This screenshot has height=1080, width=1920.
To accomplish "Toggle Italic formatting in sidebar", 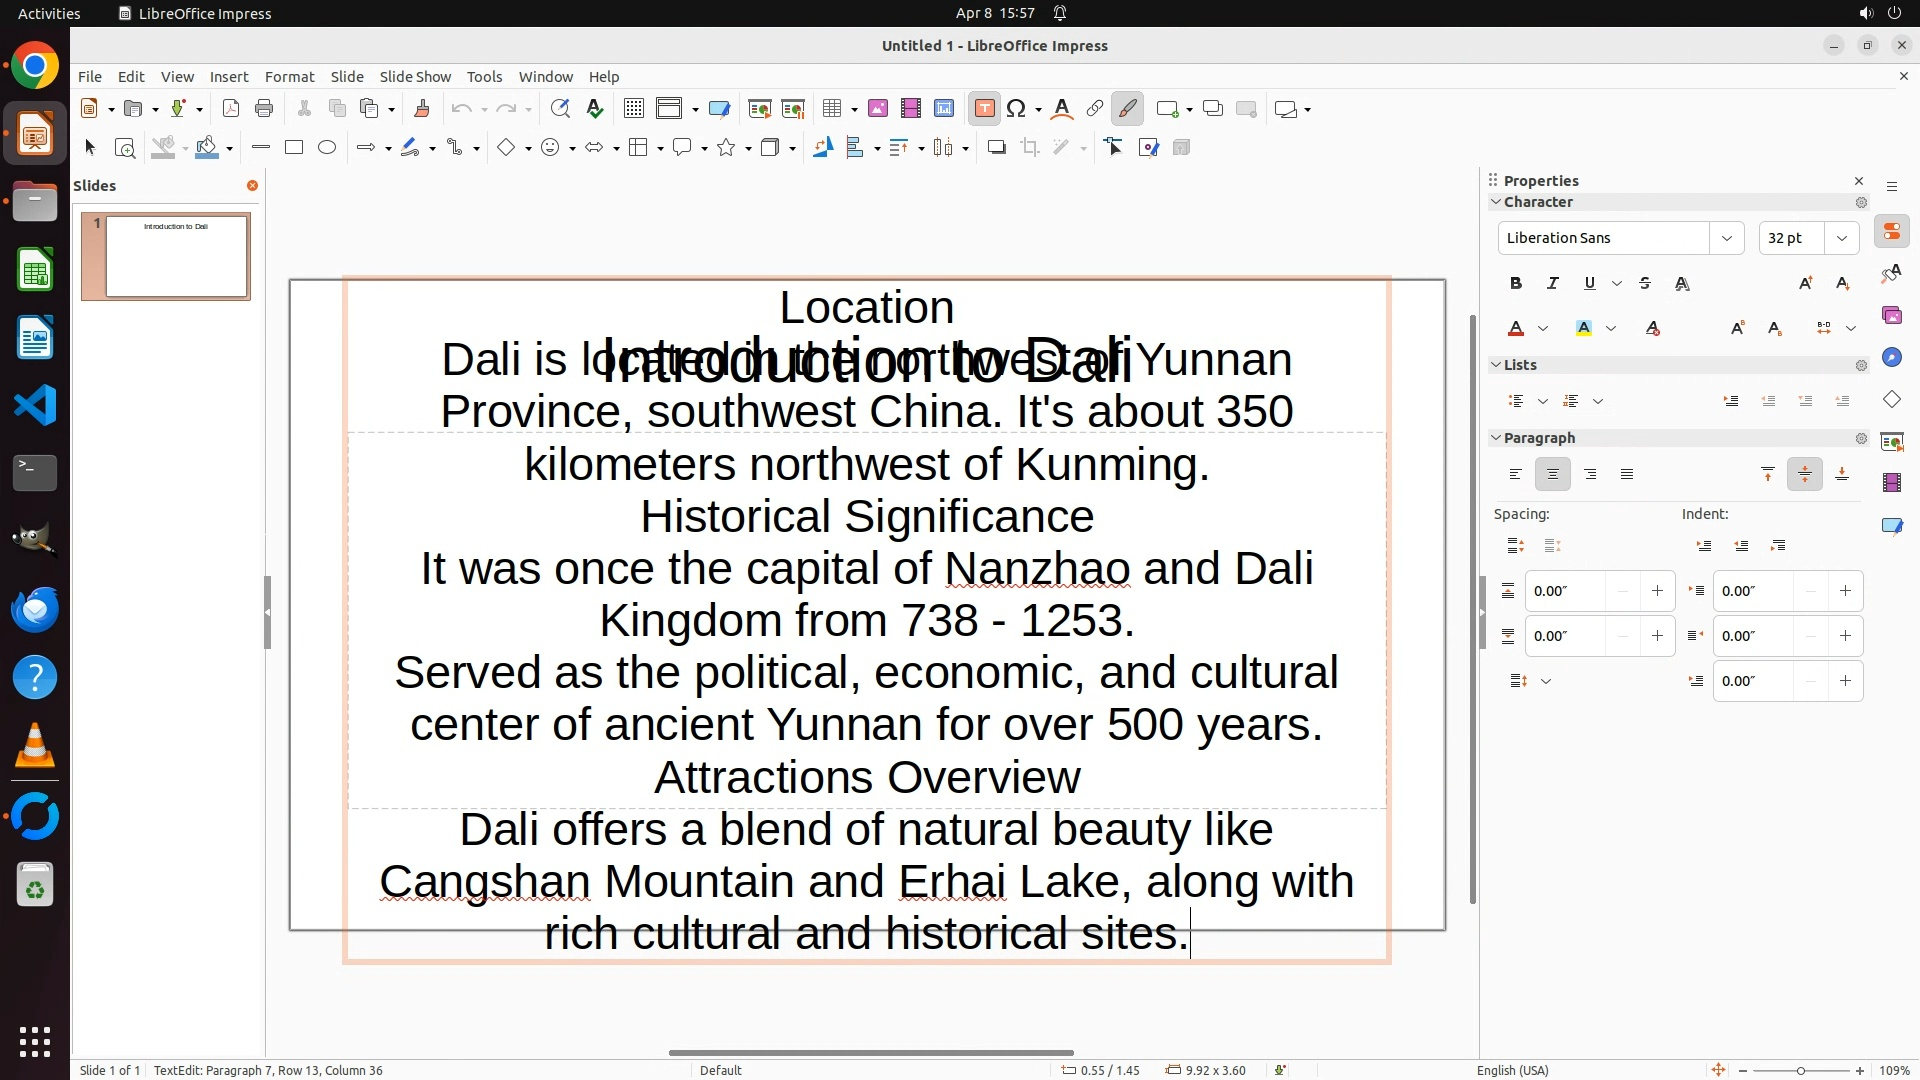I will tap(1552, 284).
